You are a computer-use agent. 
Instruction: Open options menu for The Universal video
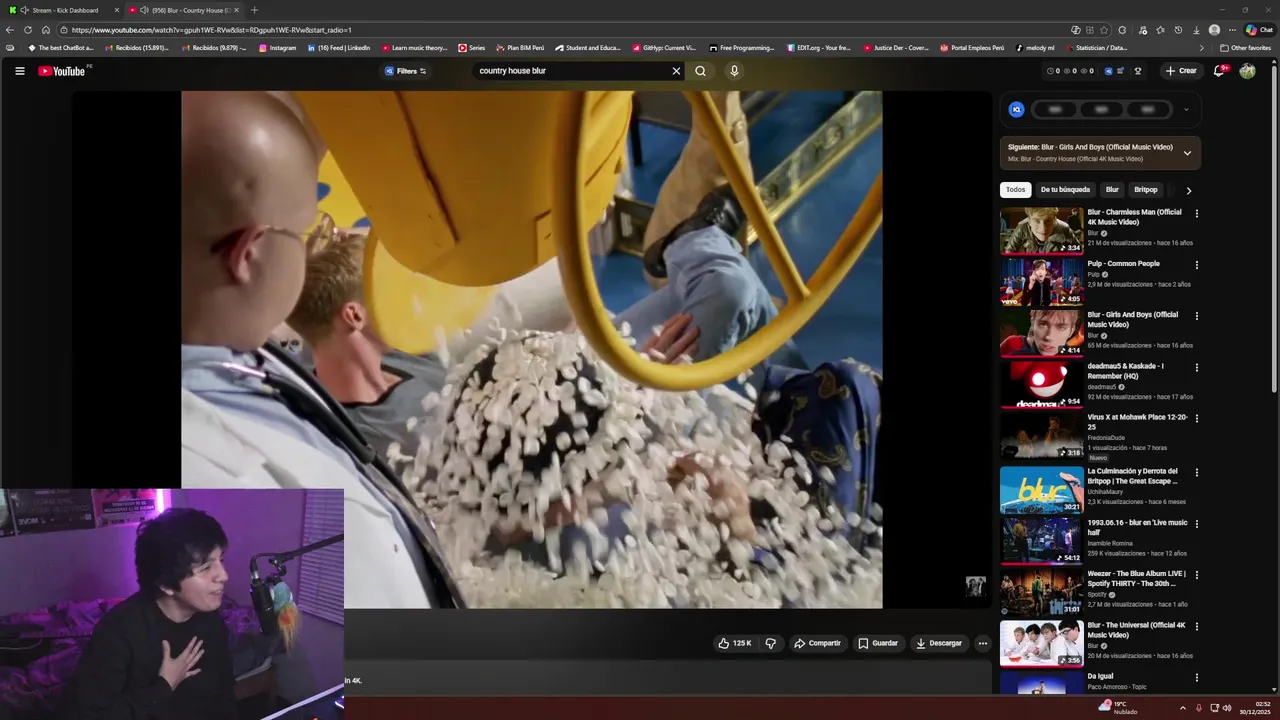tap(1196, 627)
